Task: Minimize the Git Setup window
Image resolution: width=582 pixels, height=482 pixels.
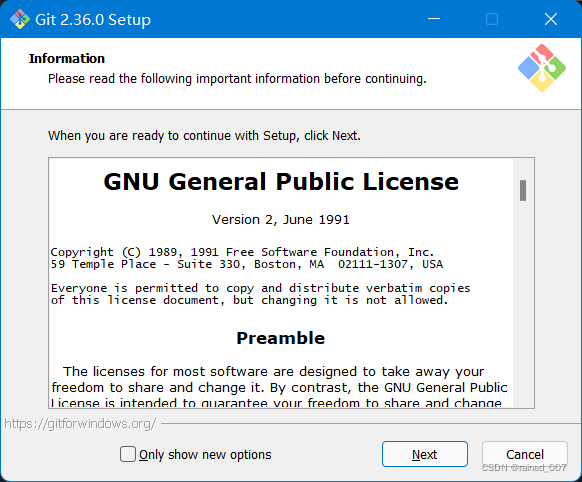Action: pos(434,19)
